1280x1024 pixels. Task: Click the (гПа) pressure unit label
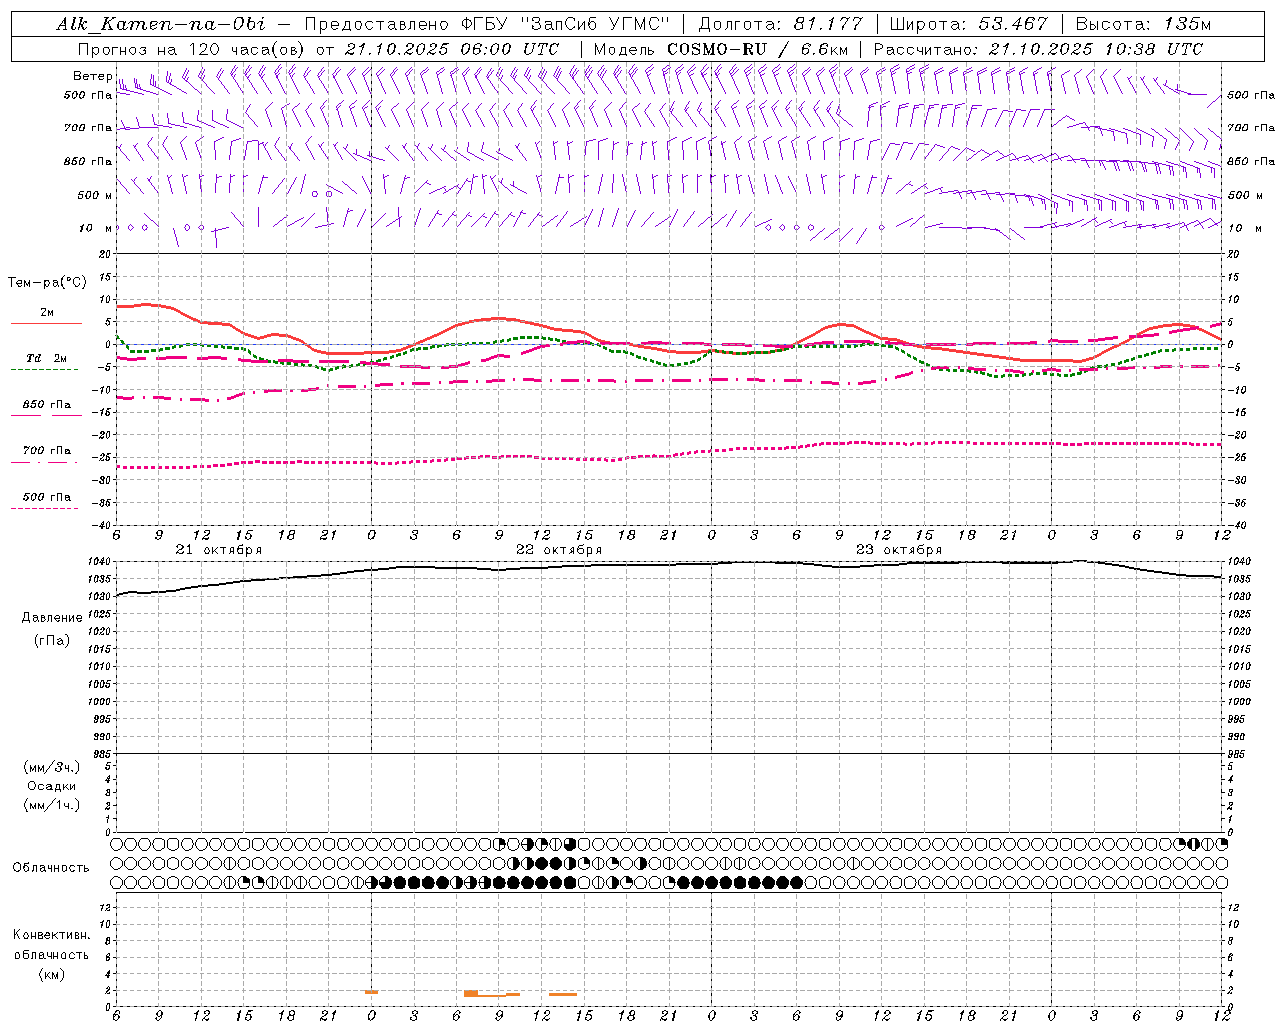pos(51,640)
